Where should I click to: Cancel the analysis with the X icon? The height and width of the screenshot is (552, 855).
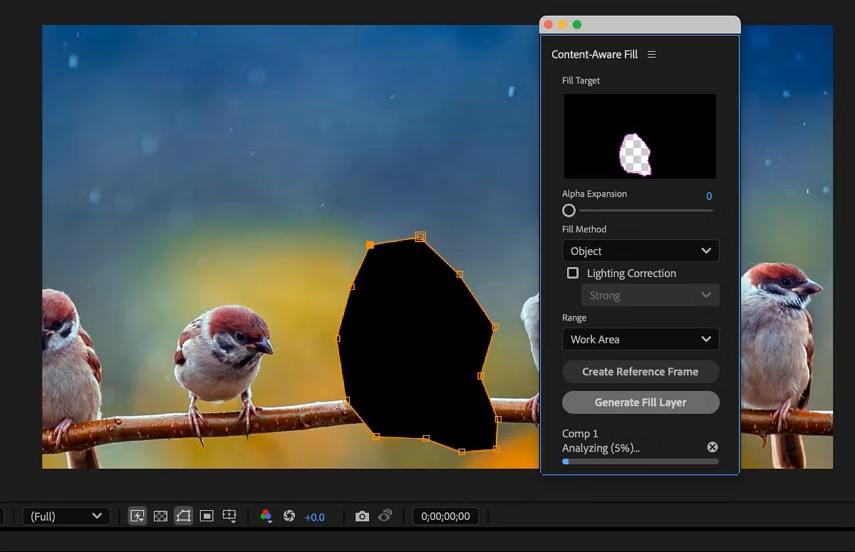(x=712, y=447)
